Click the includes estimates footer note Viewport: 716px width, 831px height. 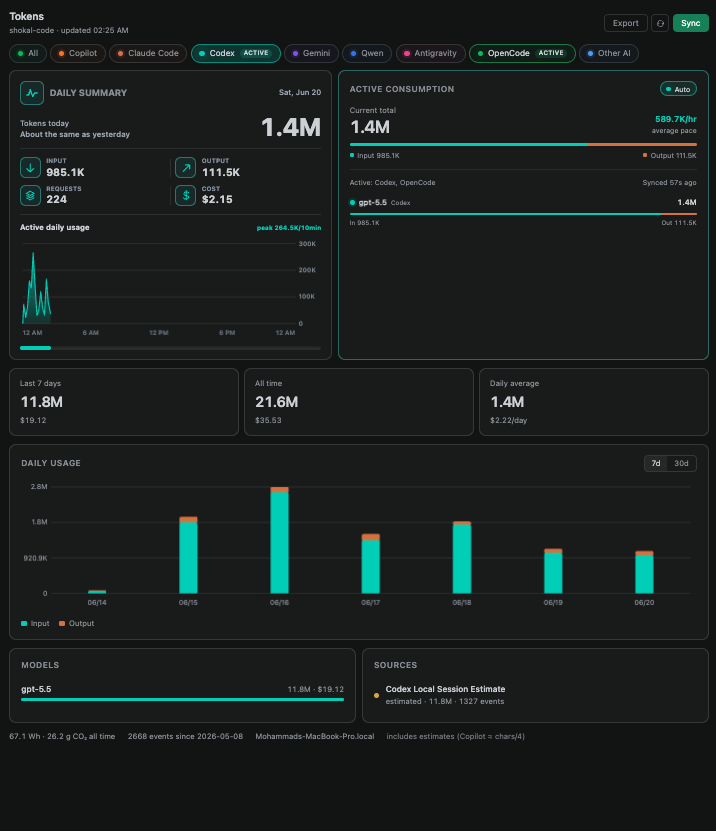click(x=455, y=737)
